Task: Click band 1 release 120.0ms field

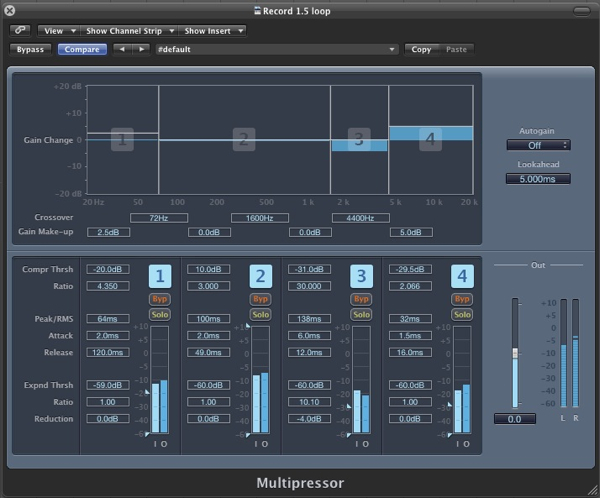Action: click(108, 352)
